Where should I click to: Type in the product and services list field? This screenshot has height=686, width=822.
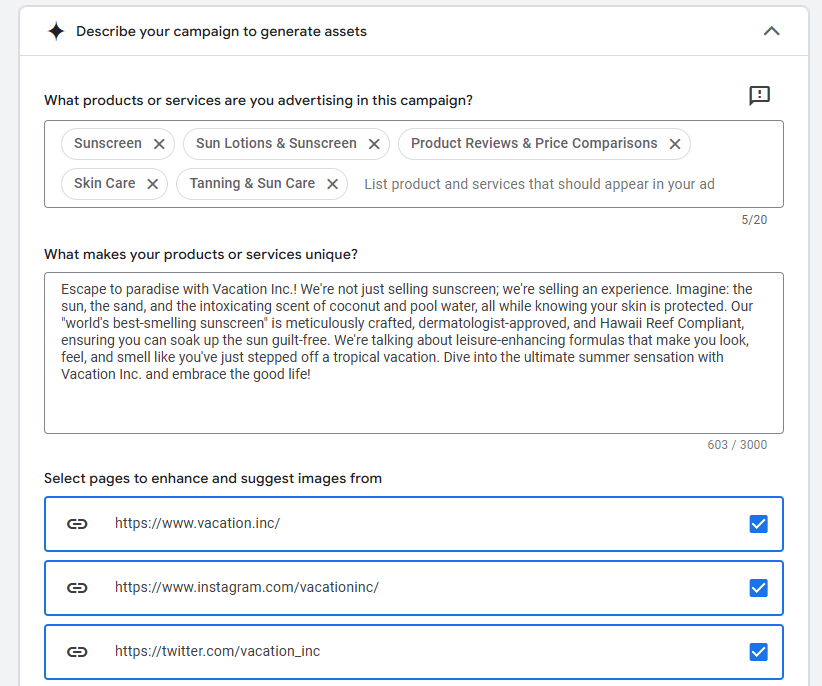540,184
